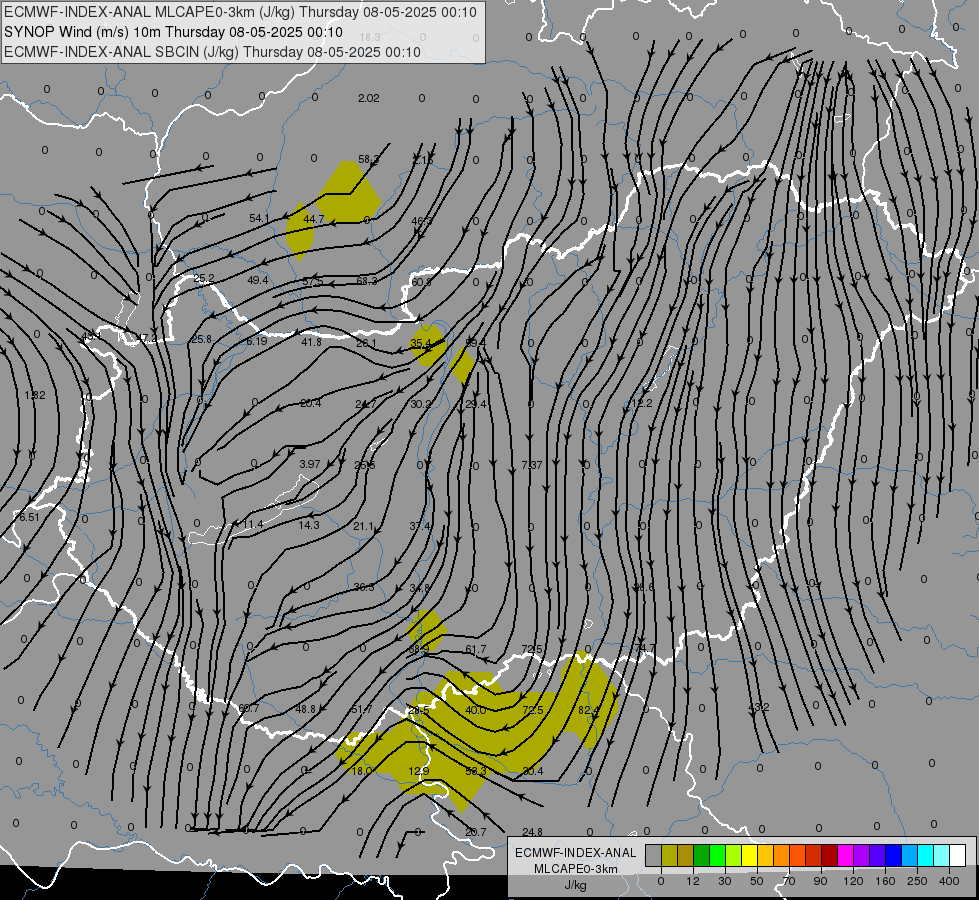Viewport: 979px width, 900px height.
Task: Click the map value '41.8'
Action: pos(311,342)
